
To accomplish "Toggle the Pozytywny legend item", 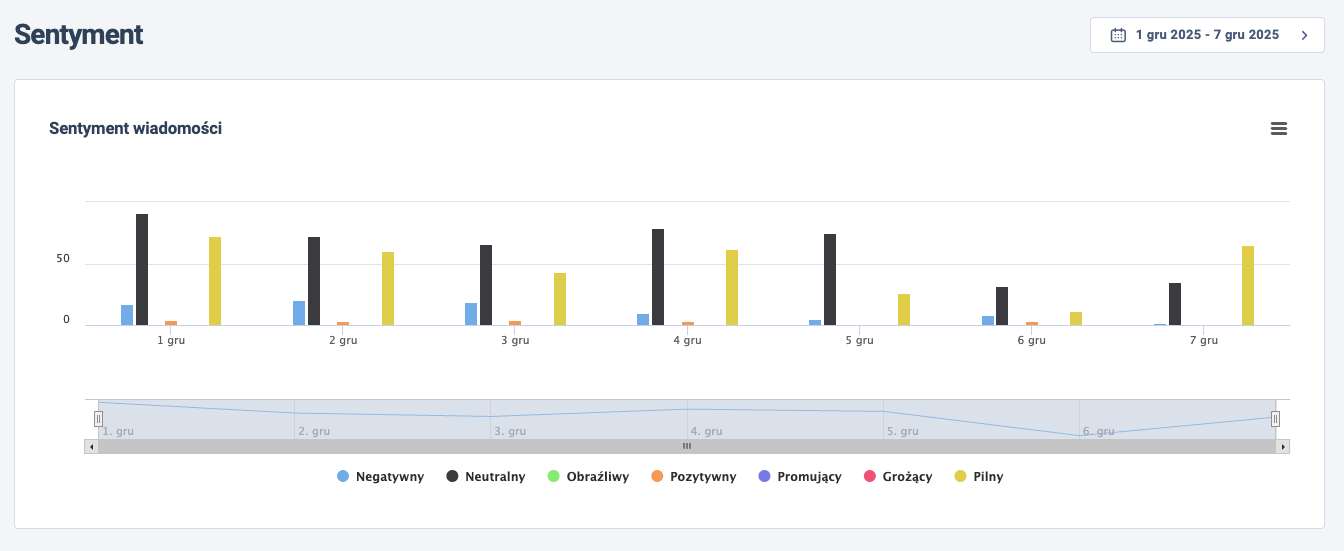I will click(693, 477).
